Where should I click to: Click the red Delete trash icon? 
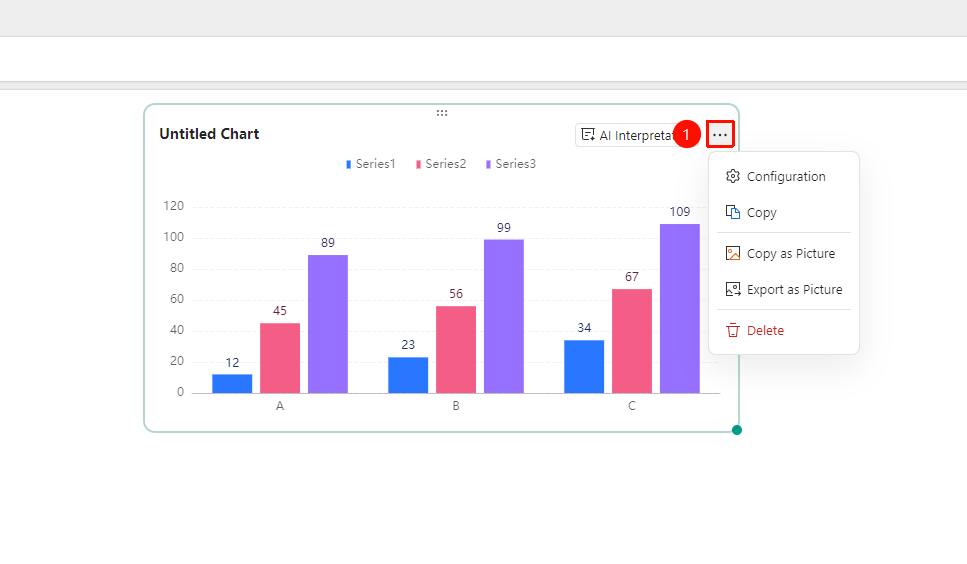tap(733, 330)
